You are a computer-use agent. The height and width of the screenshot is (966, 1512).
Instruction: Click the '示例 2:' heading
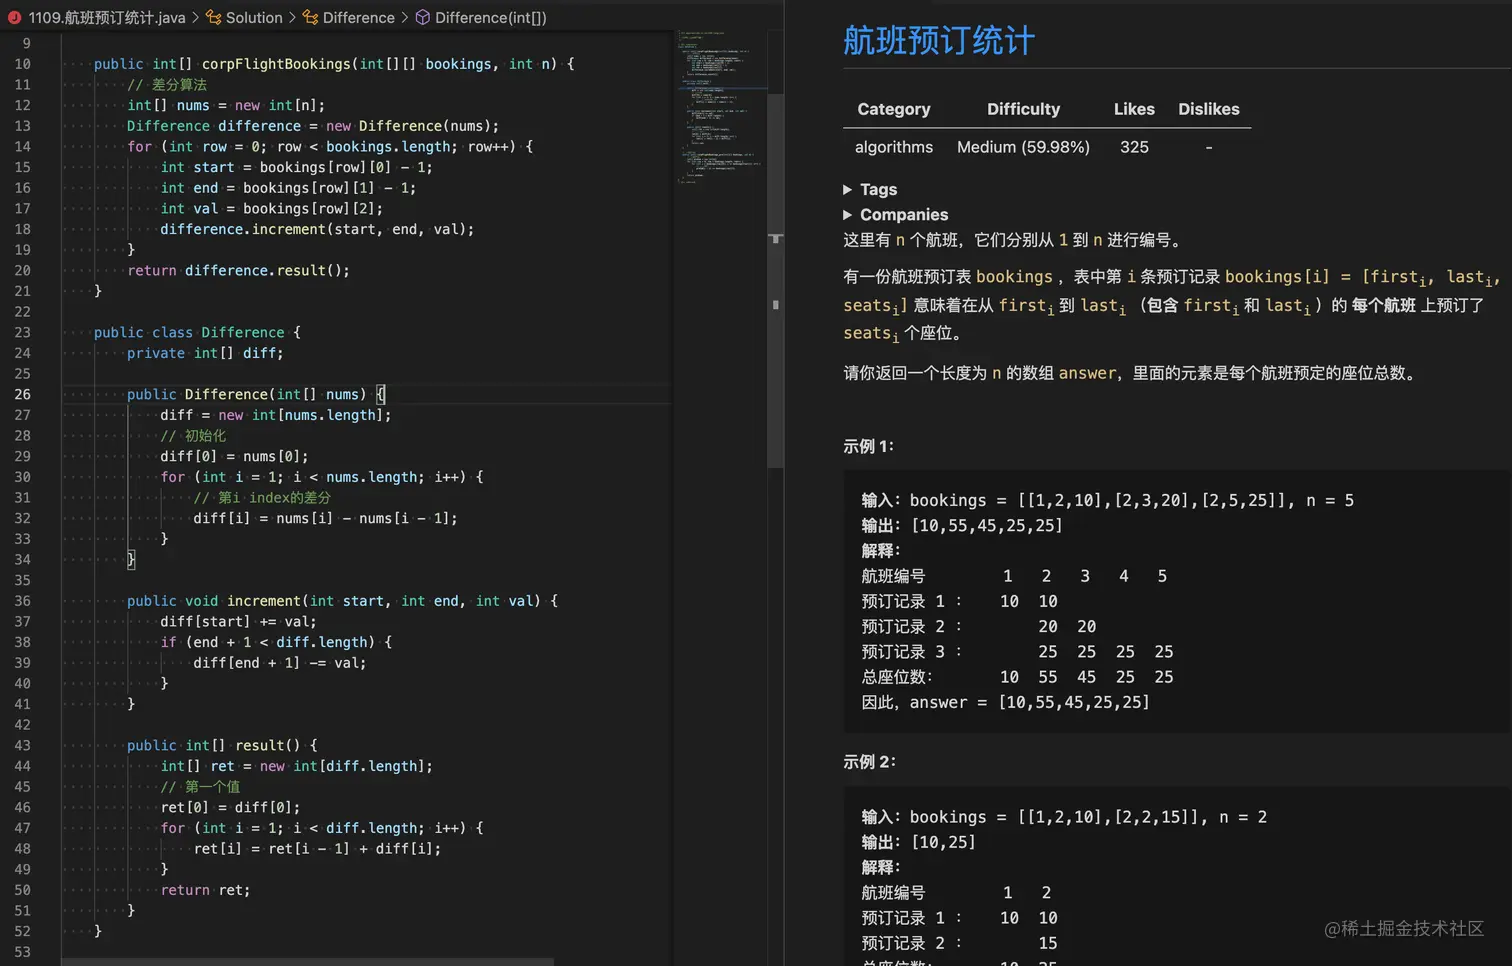869,762
